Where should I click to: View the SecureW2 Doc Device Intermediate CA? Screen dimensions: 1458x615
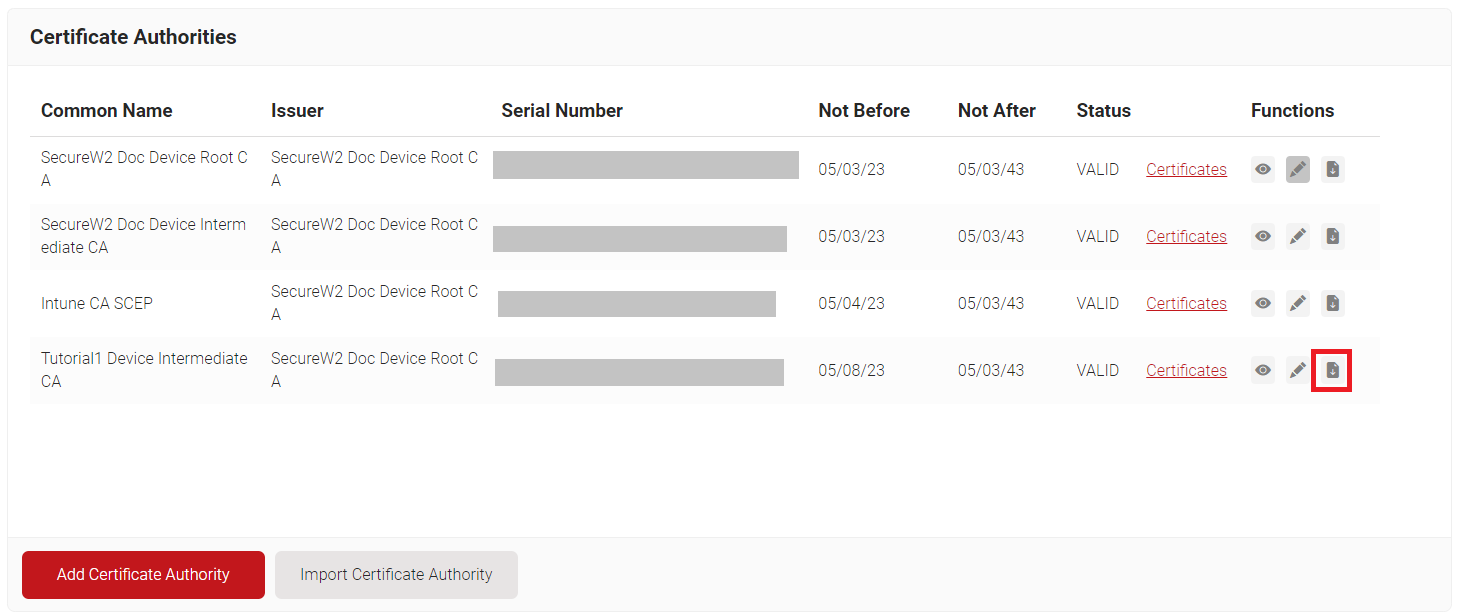coord(1263,237)
